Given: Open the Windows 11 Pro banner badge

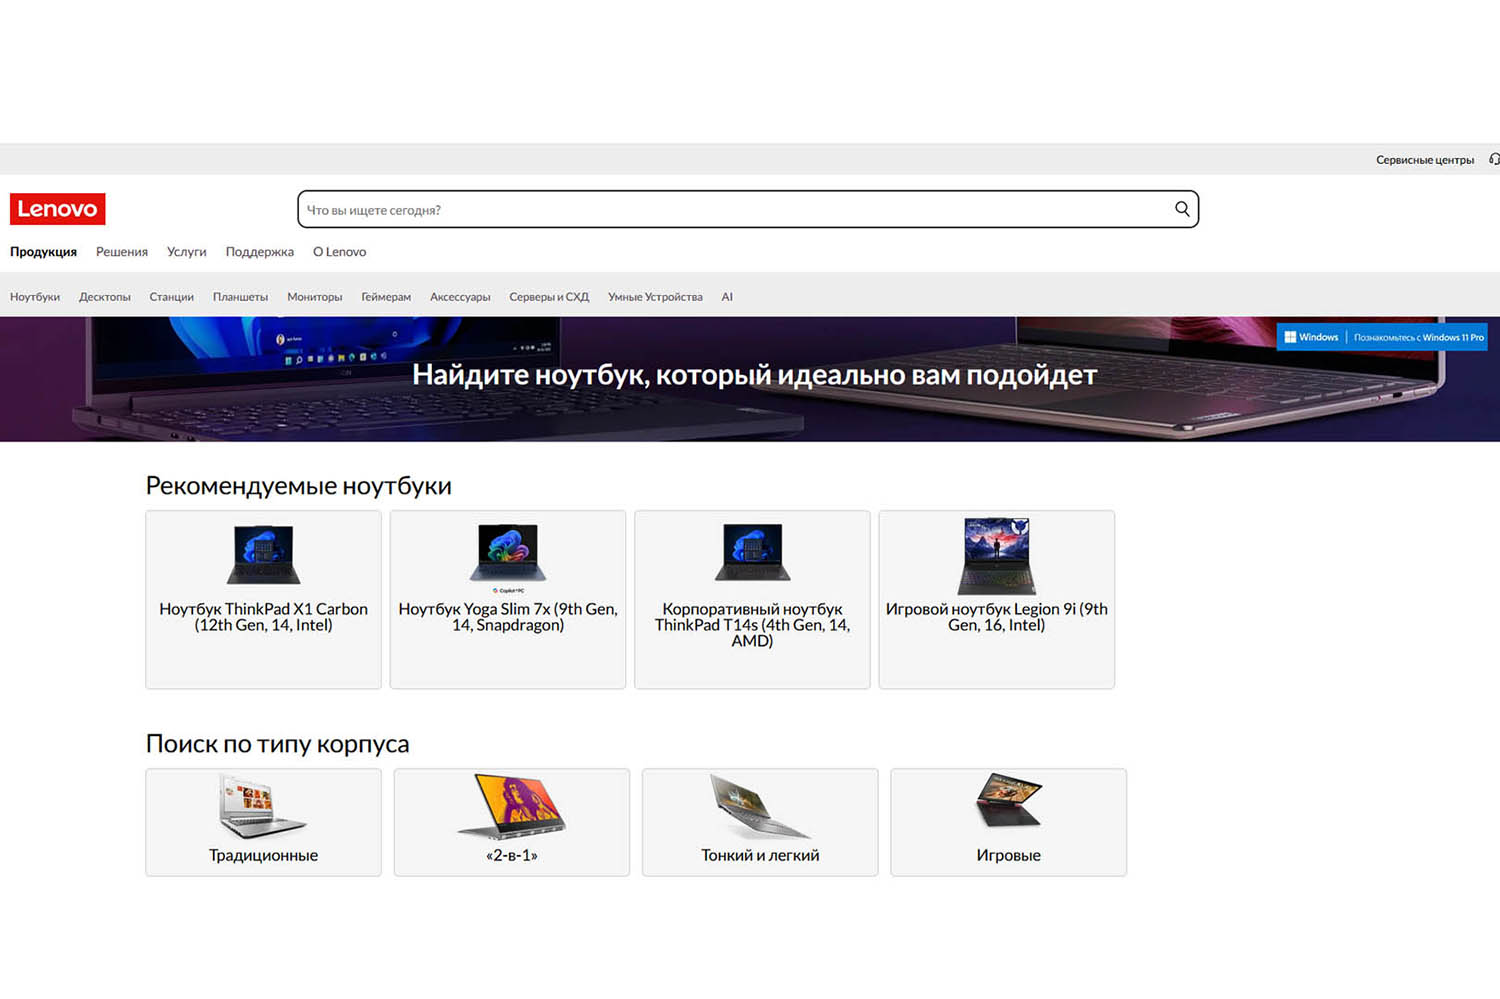Looking at the screenshot, I should point(1381,337).
